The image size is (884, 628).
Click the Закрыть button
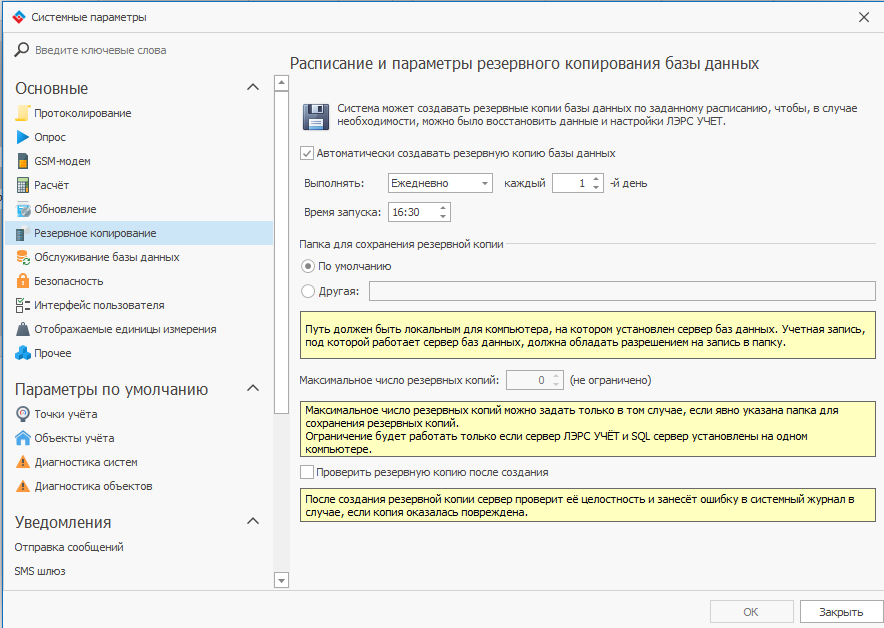pyautogui.click(x=841, y=612)
